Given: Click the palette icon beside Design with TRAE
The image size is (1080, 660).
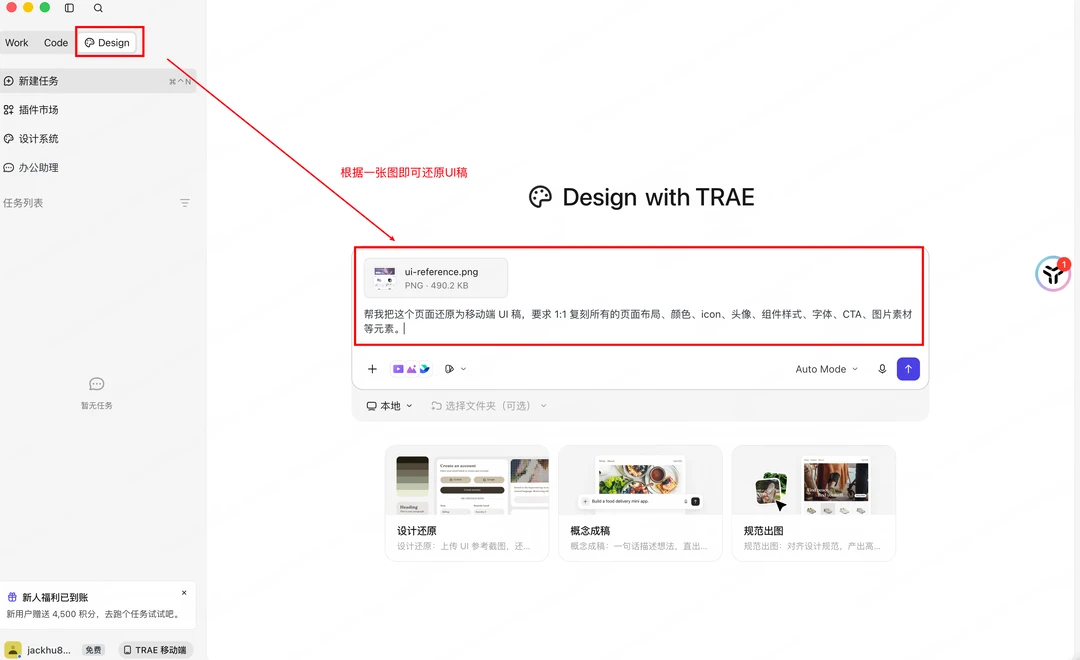Looking at the screenshot, I should (x=540, y=197).
